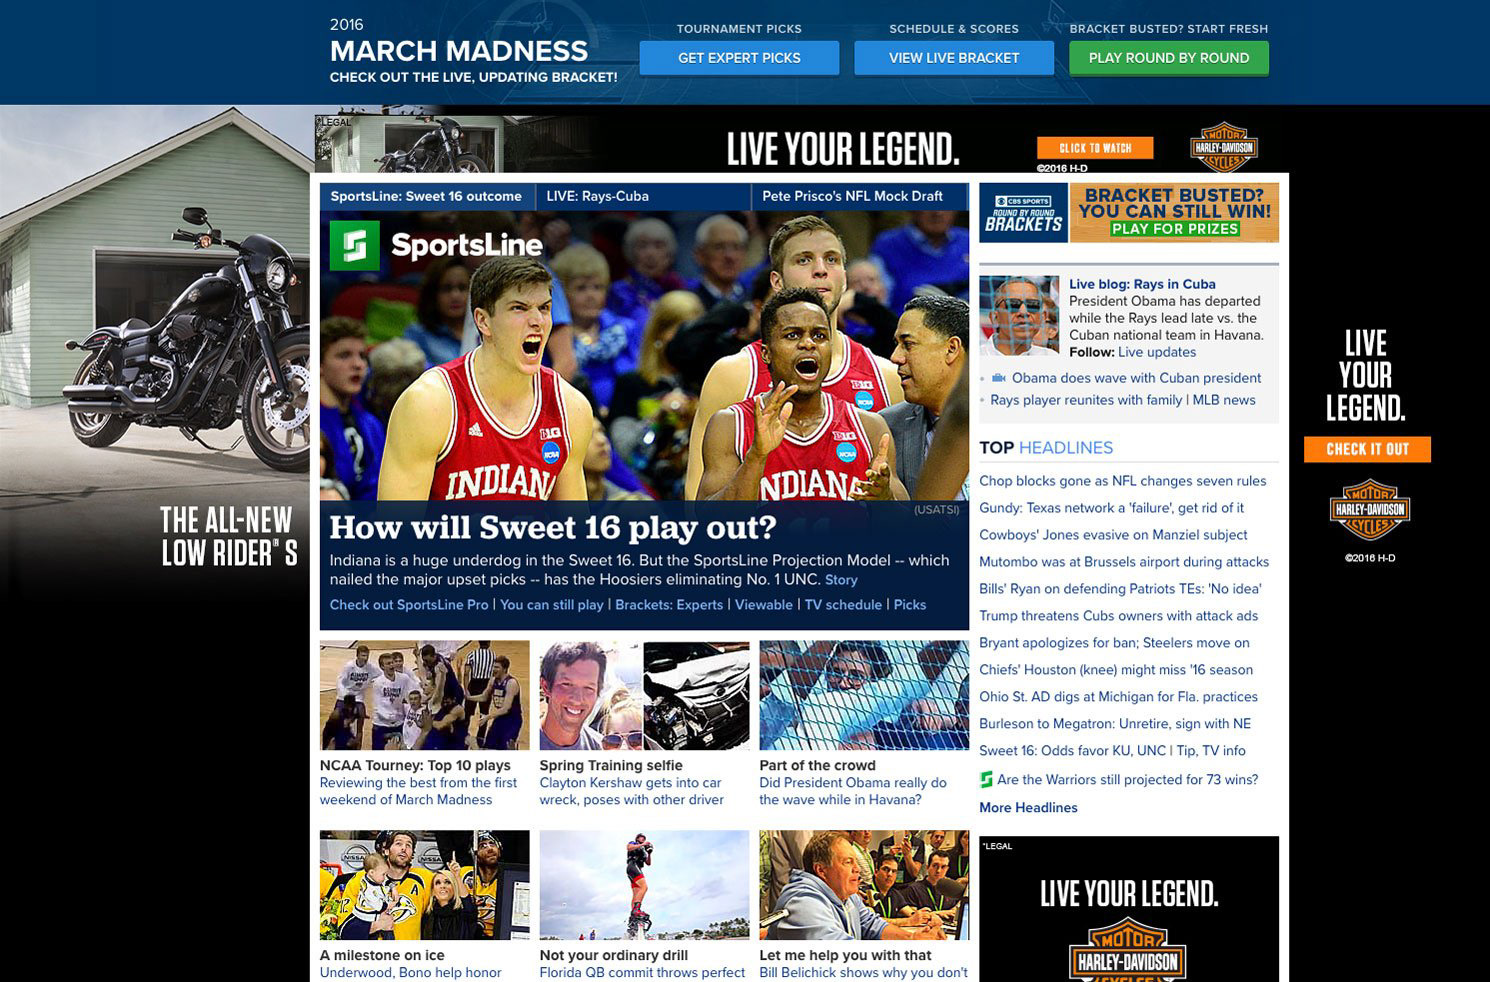This screenshot has width=1490, height=982.
Task: Click the Live updates link
Action: pyautogui.click(x=1157, y=352)
